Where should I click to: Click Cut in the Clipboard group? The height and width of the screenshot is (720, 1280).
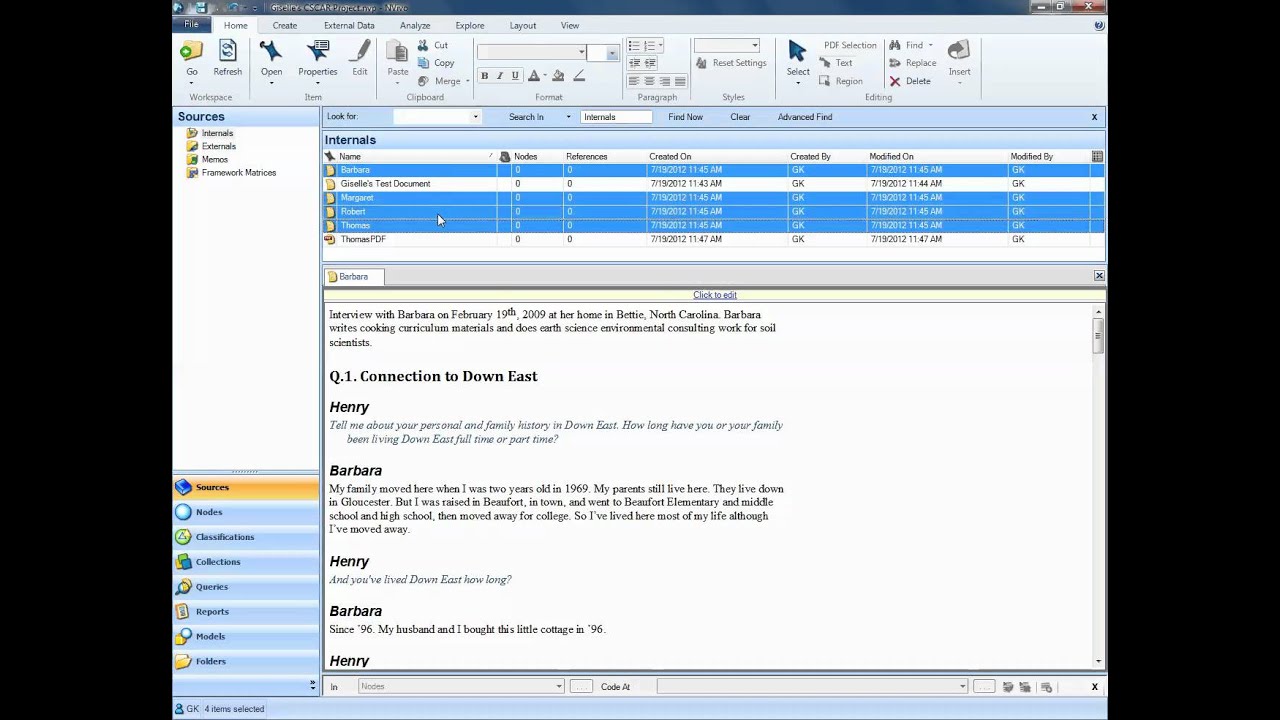coord(433,45)
